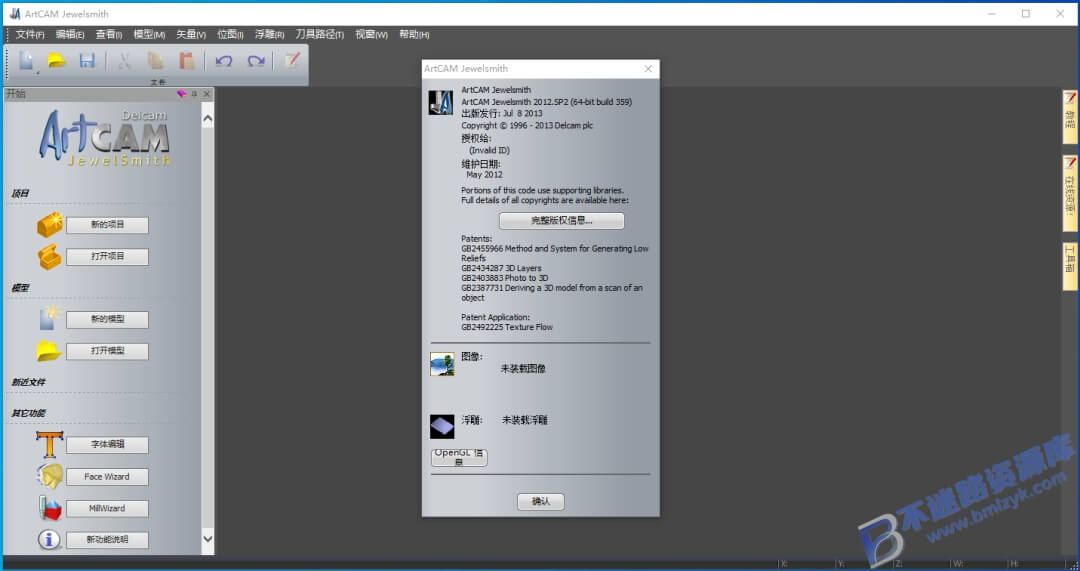Click the notes pencil icon in toolbar

pos(292,60)
